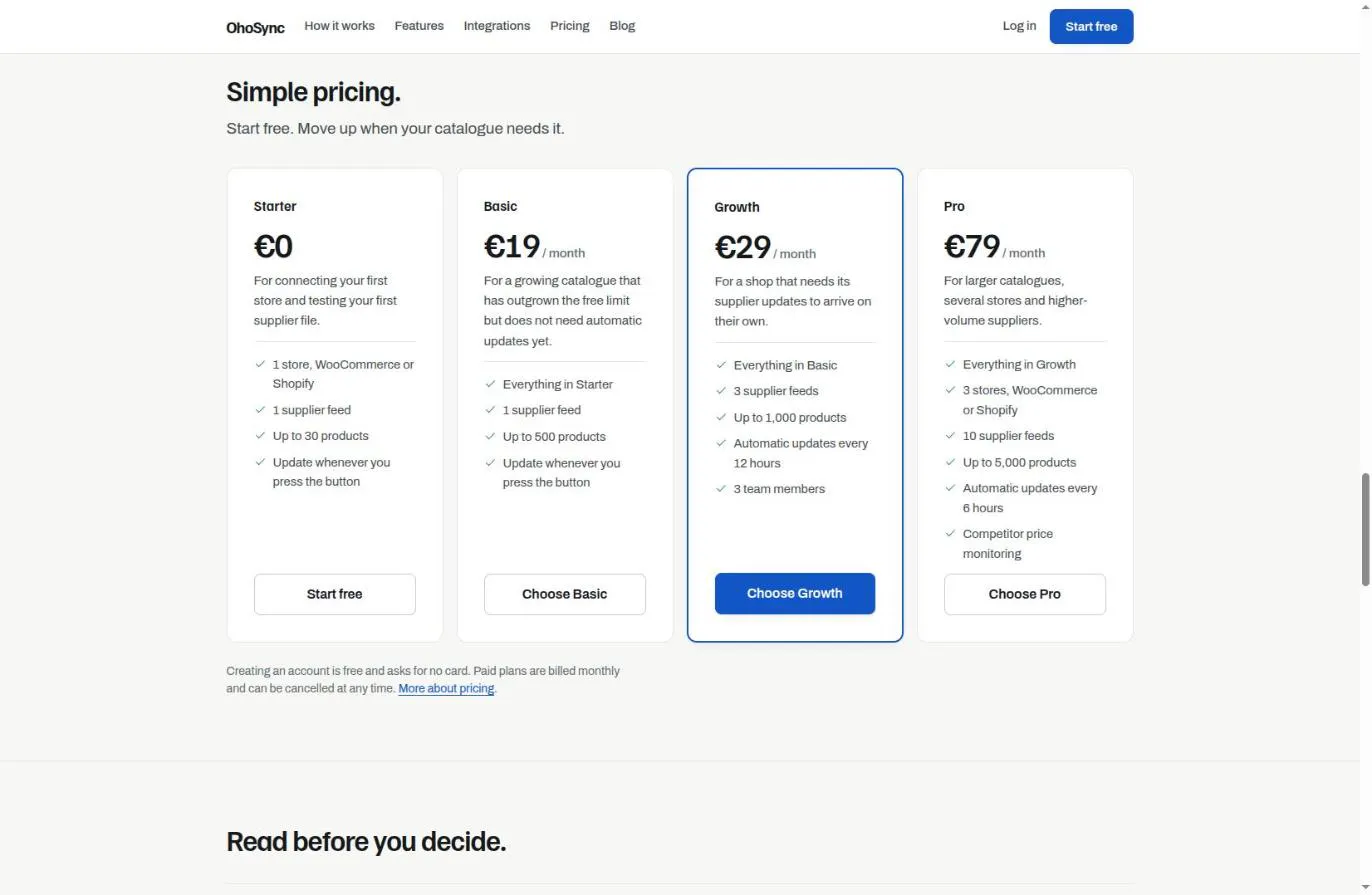The width and height of the screenshot is (1372, 895).
Task: Visit the Blog link in header
Action: pyautogui.click(x=622, y=26)
